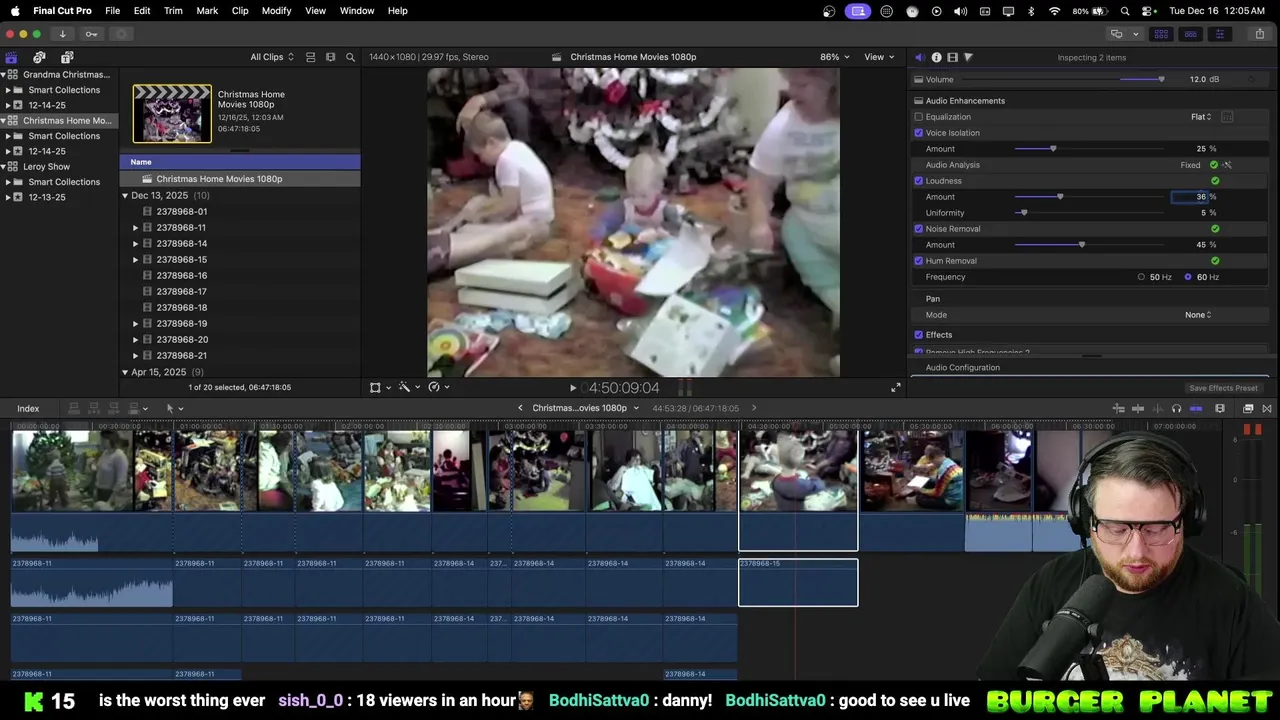Enter full screen viewer mode
This screenshot has width=1280, height=720.
tap(896, 388)
